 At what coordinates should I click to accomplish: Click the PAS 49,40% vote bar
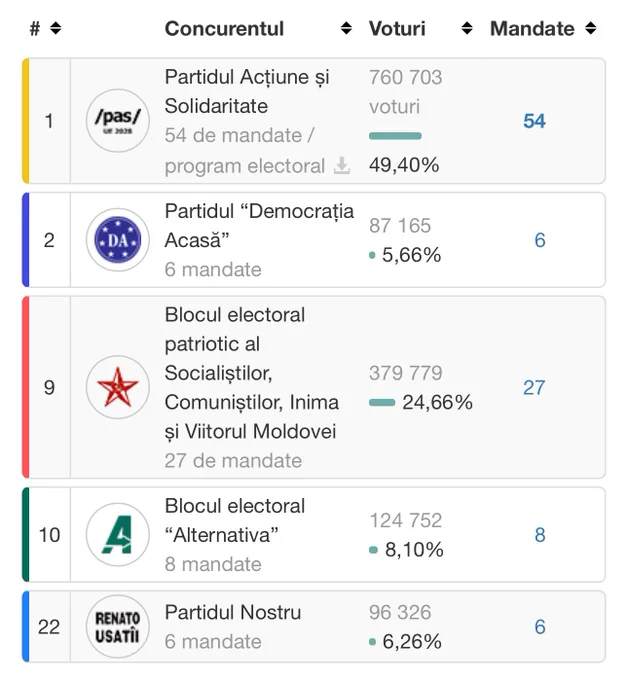coord(395,136)
